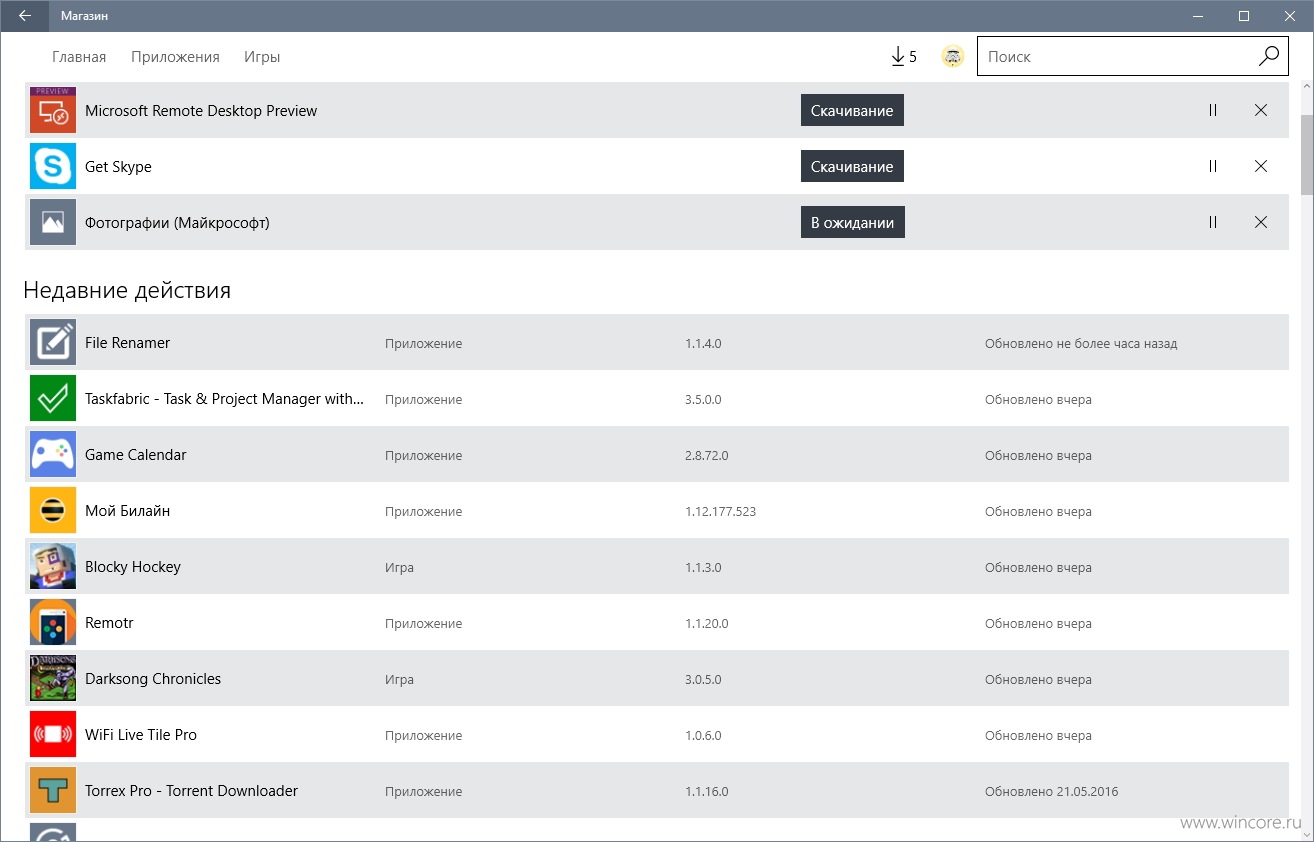Select the Мой Билайн title

[x=127, y=511]
